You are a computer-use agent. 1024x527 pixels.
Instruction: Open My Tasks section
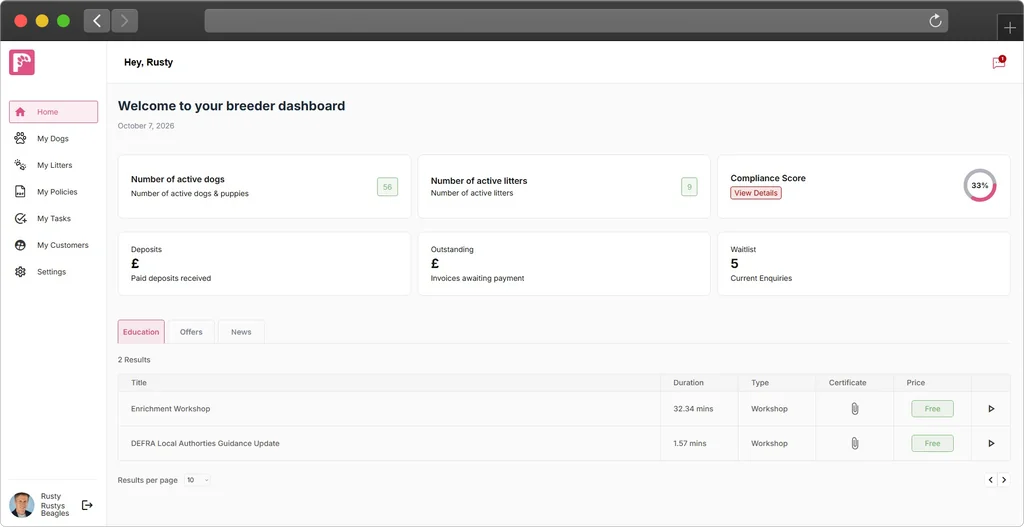[x=54, y=219]
